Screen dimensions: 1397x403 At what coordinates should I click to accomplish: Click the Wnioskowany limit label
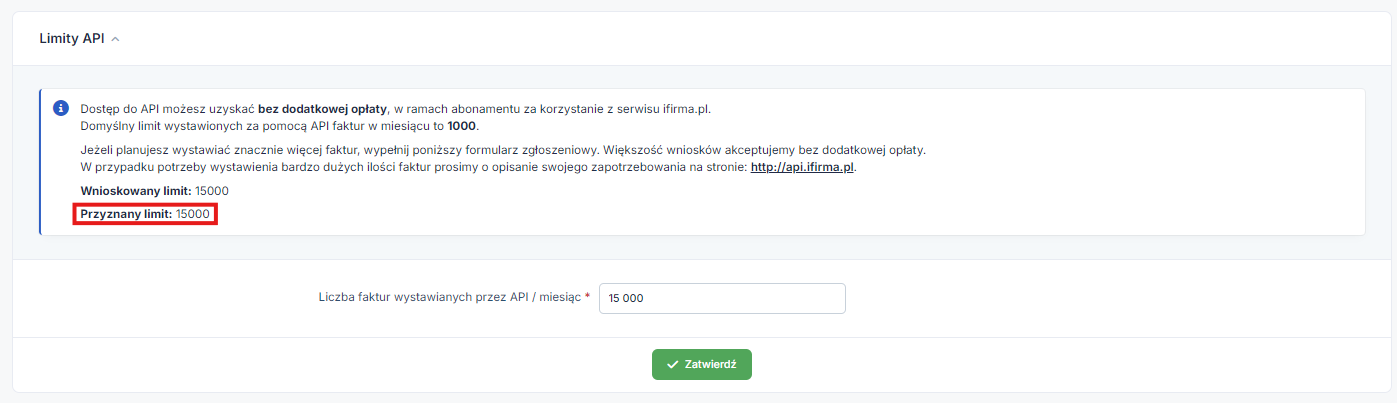[135, 190]
